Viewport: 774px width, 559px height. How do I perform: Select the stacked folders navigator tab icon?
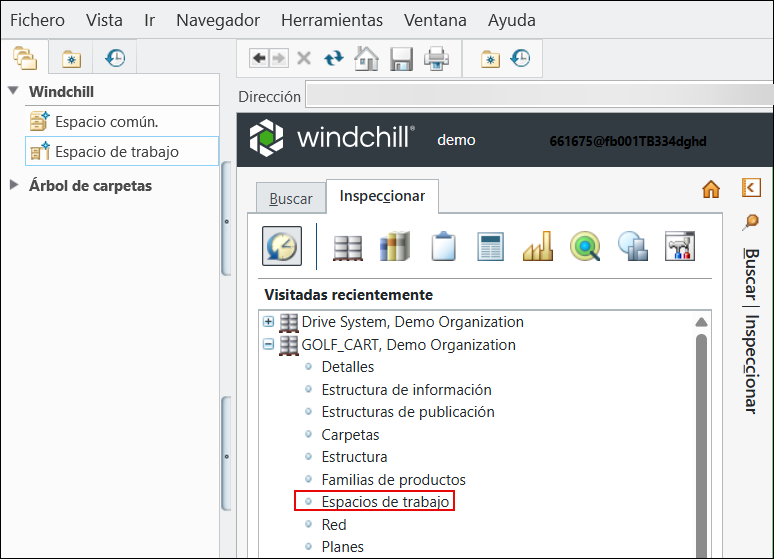(25, 58)
